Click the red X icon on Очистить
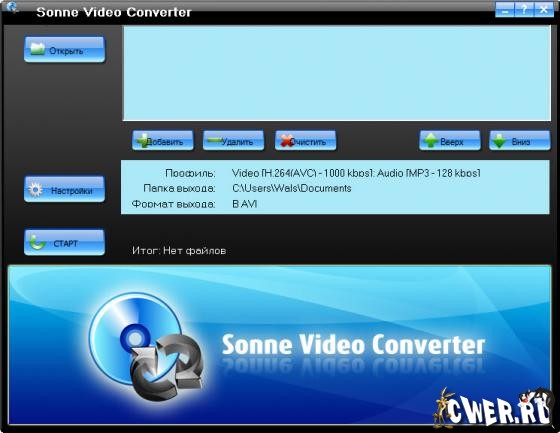The height and width of the screenshot is (433, 560). tap(287, 141)
